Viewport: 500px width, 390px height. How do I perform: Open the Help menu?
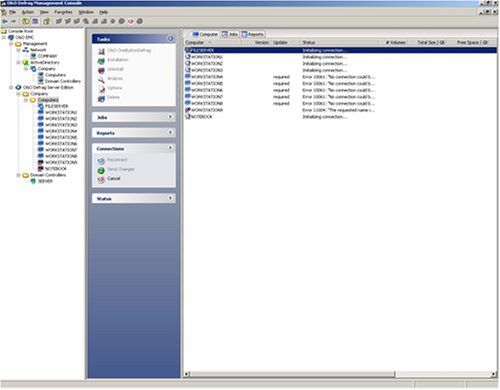click(103, 12)
